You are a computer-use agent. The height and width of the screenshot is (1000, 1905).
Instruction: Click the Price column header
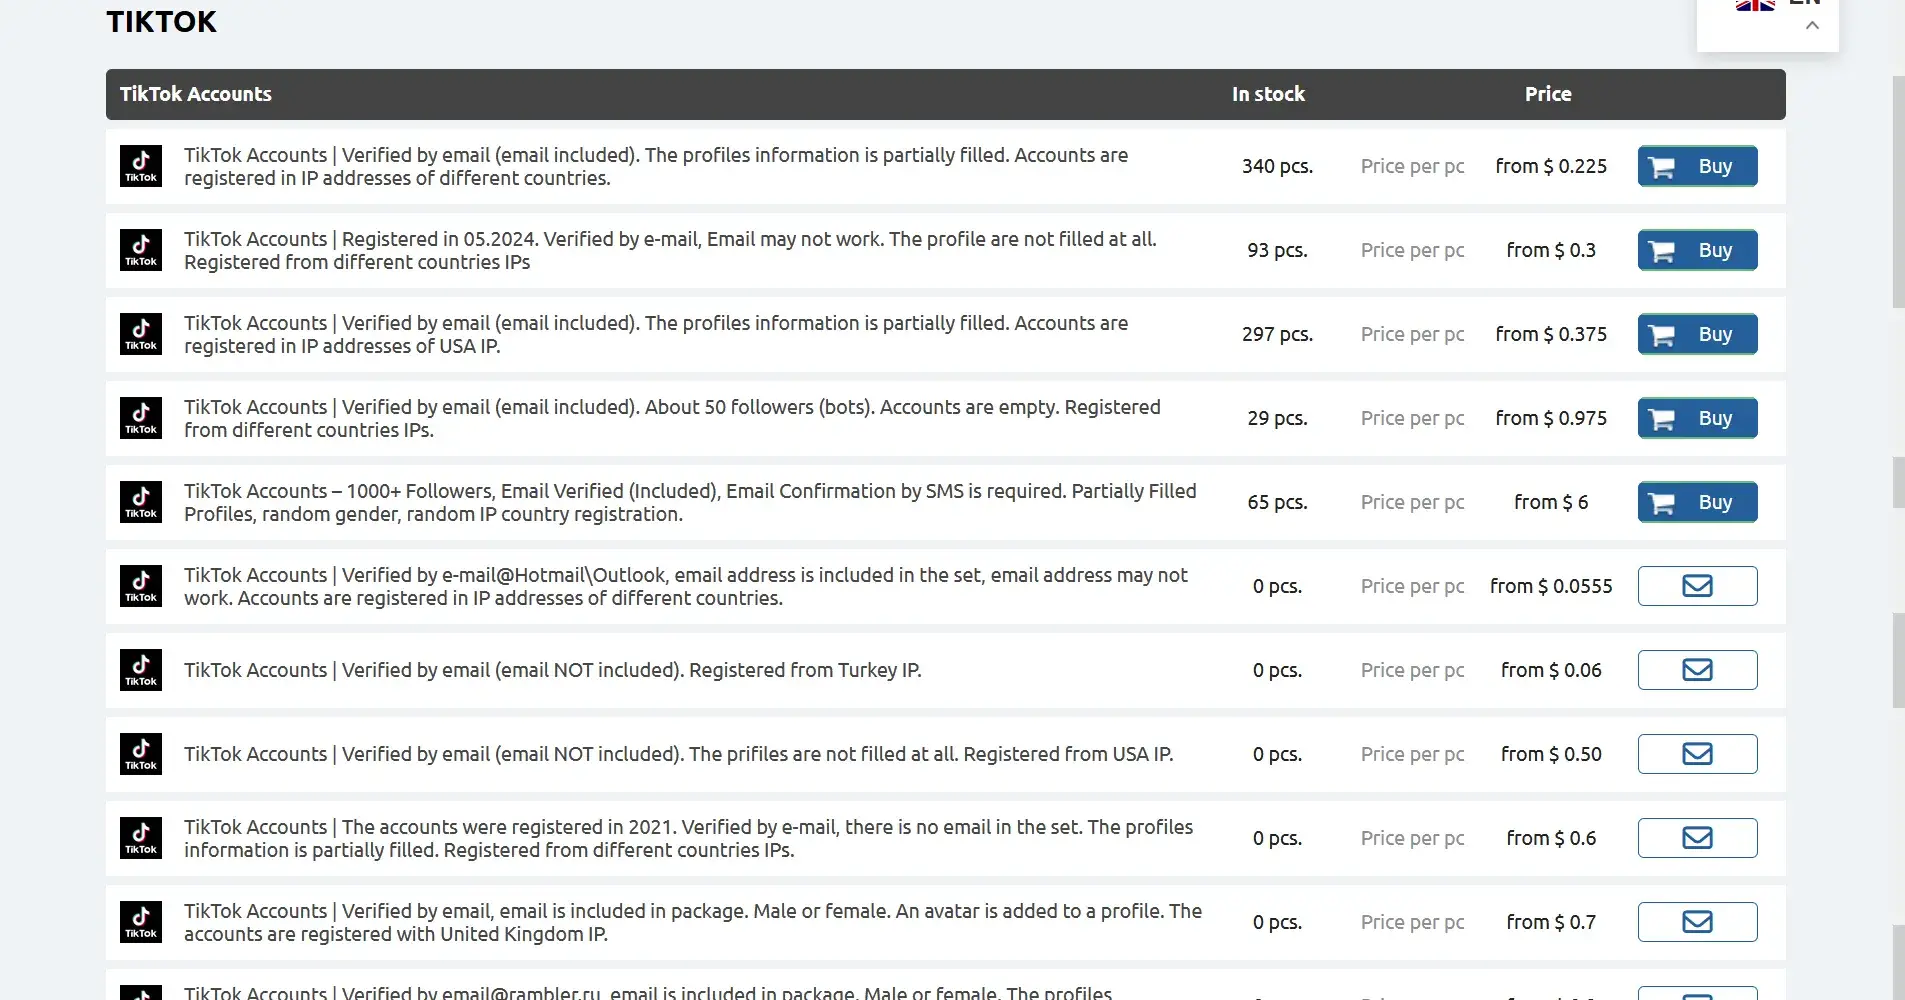[1547, 94]
